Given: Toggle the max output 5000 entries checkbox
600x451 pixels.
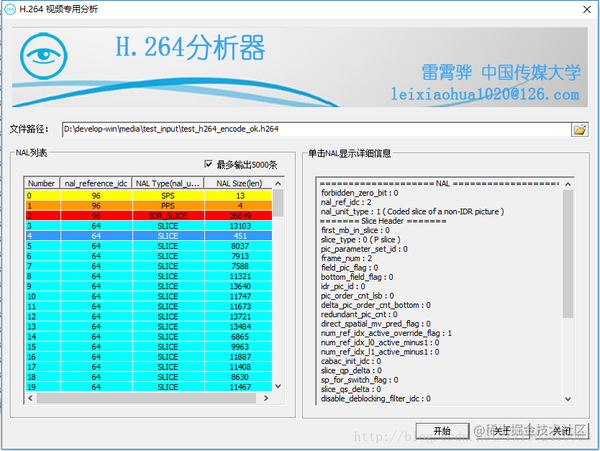Looking at the screenshot, I should 208,164.
